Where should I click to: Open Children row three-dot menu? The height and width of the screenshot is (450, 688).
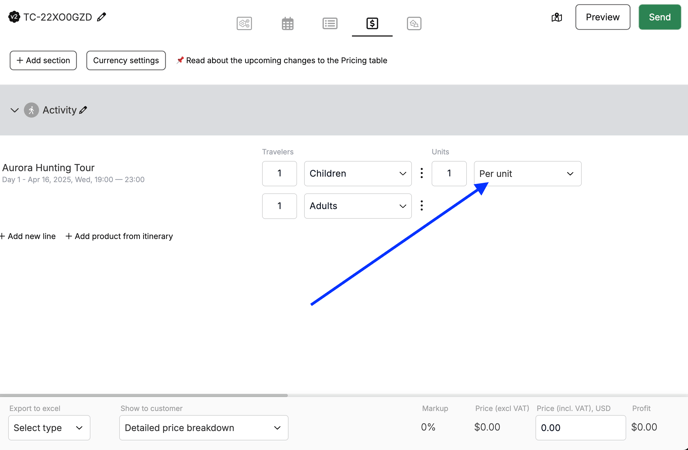click(422, 173)
